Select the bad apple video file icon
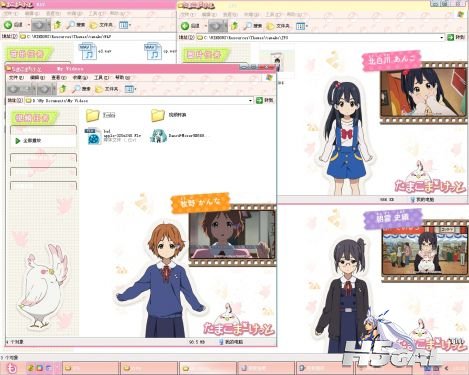The width and height of the screenshot is (469, 375). tap(93, 136)
